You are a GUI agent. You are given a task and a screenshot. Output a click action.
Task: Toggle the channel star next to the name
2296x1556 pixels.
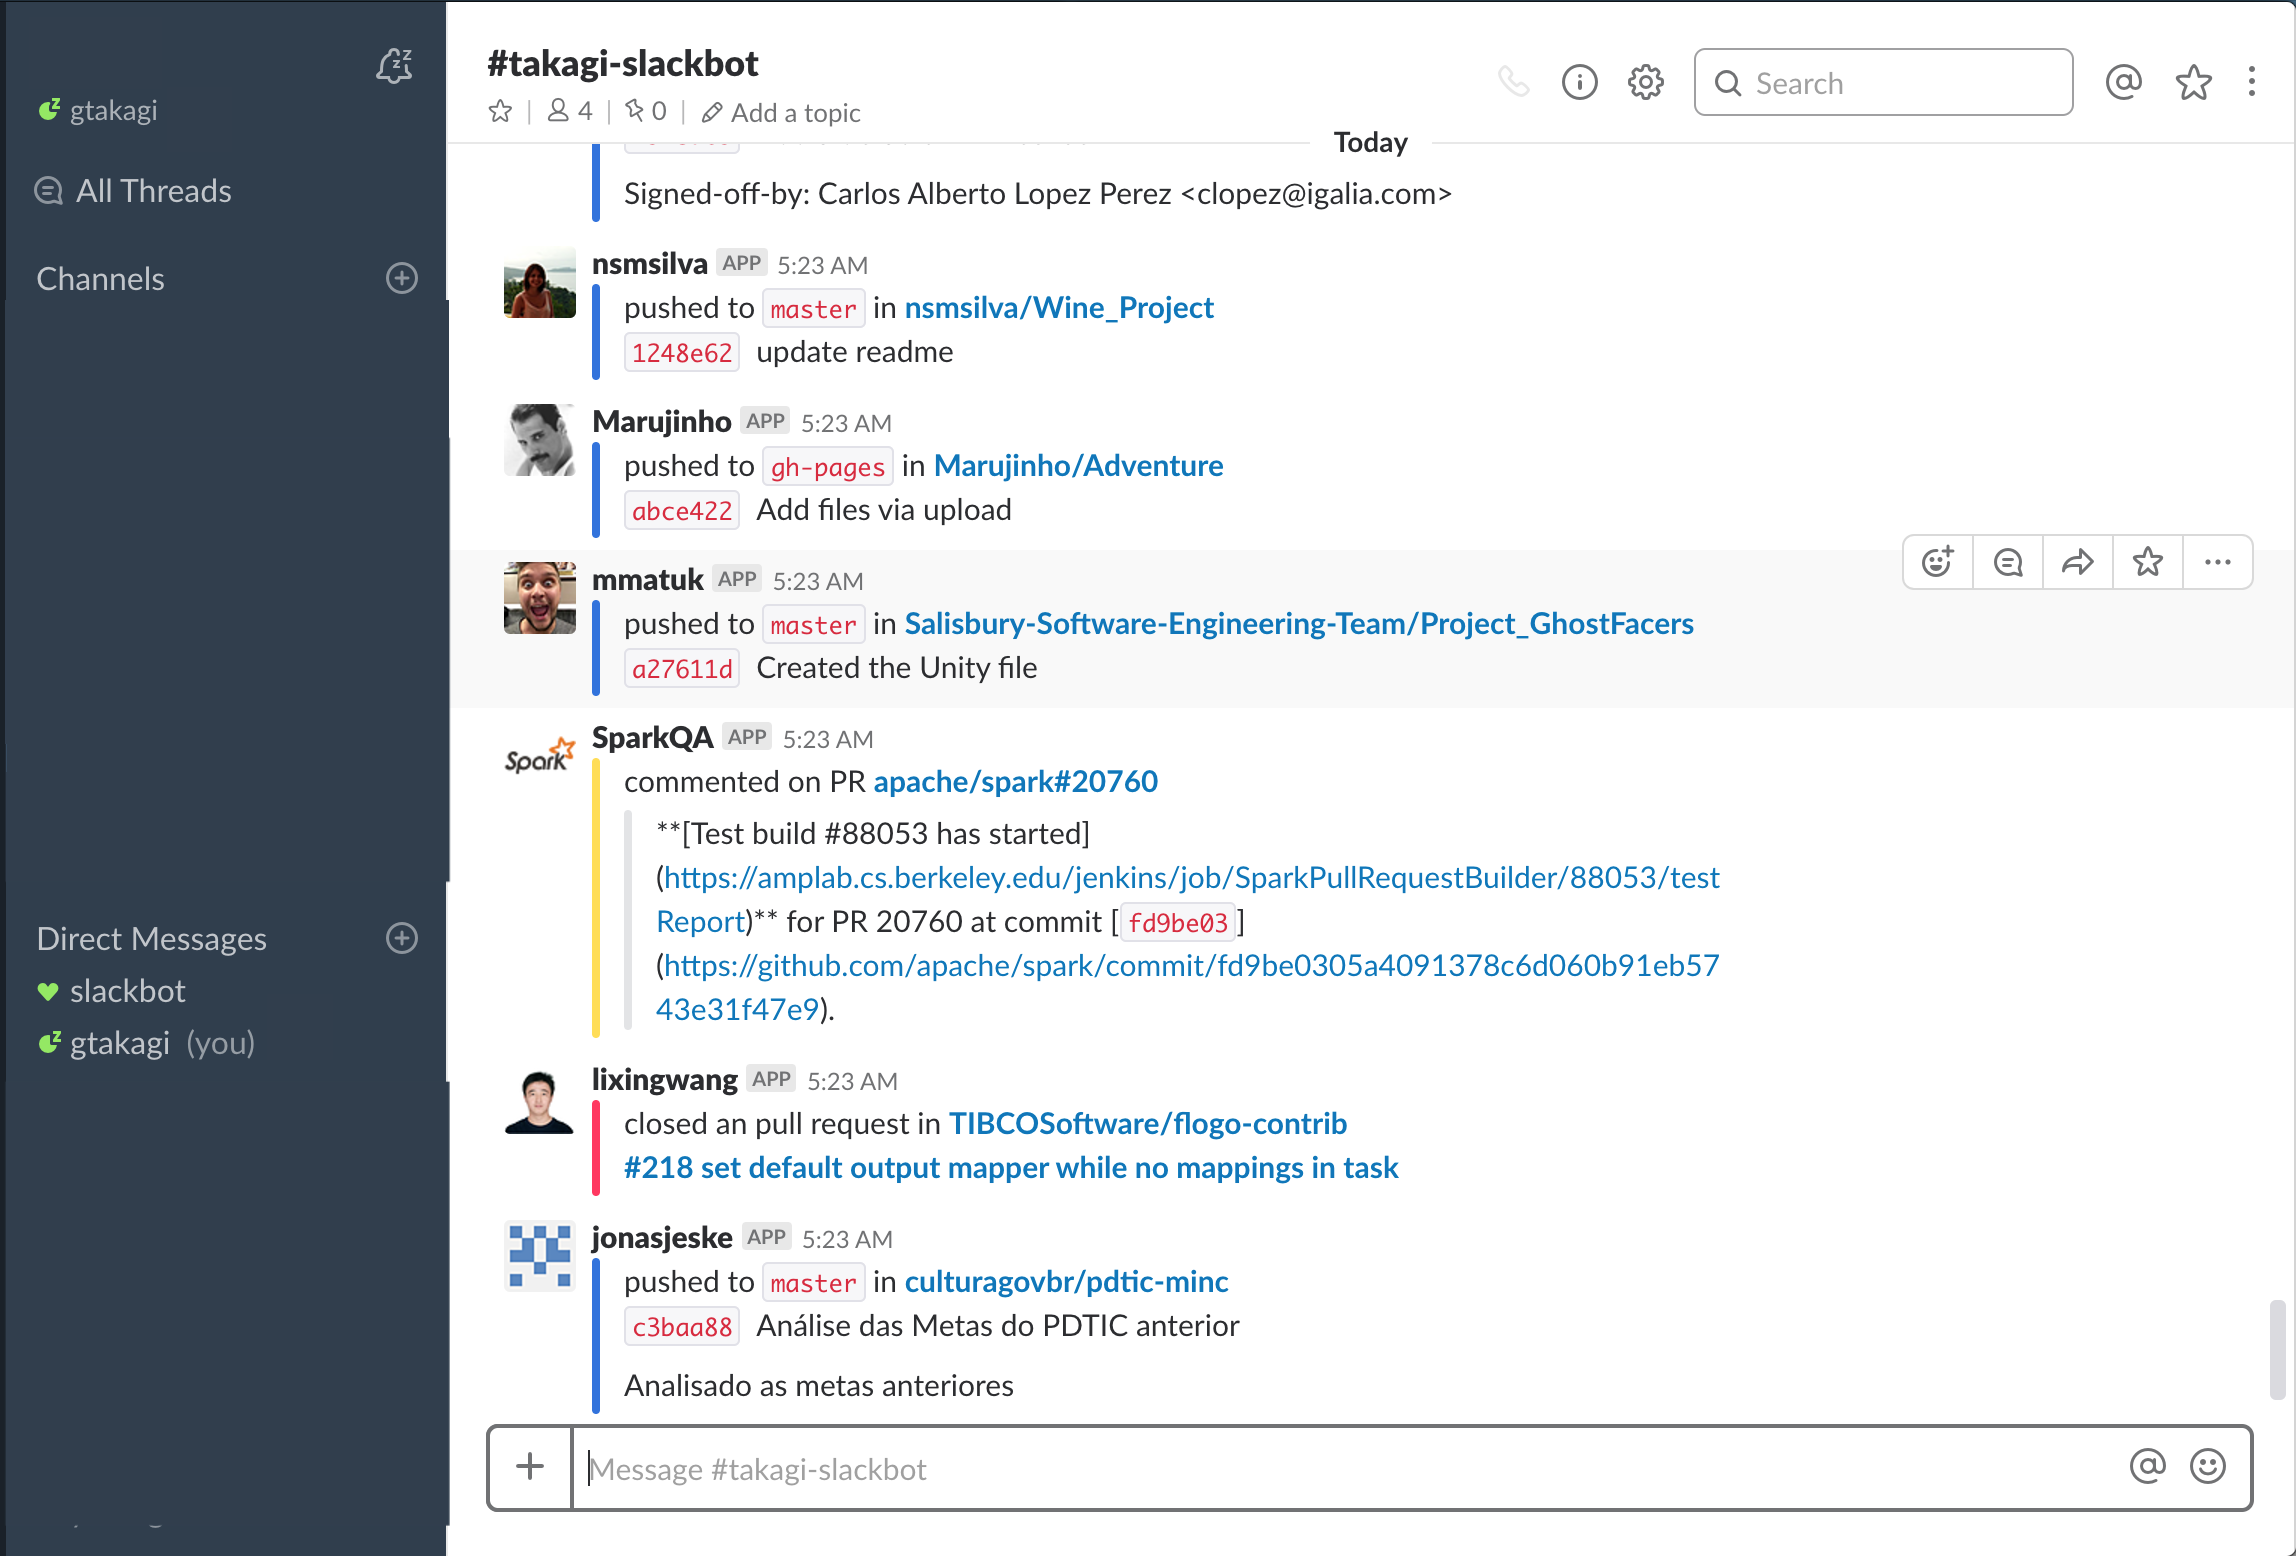pyautogui.click(x=500, y=111)
